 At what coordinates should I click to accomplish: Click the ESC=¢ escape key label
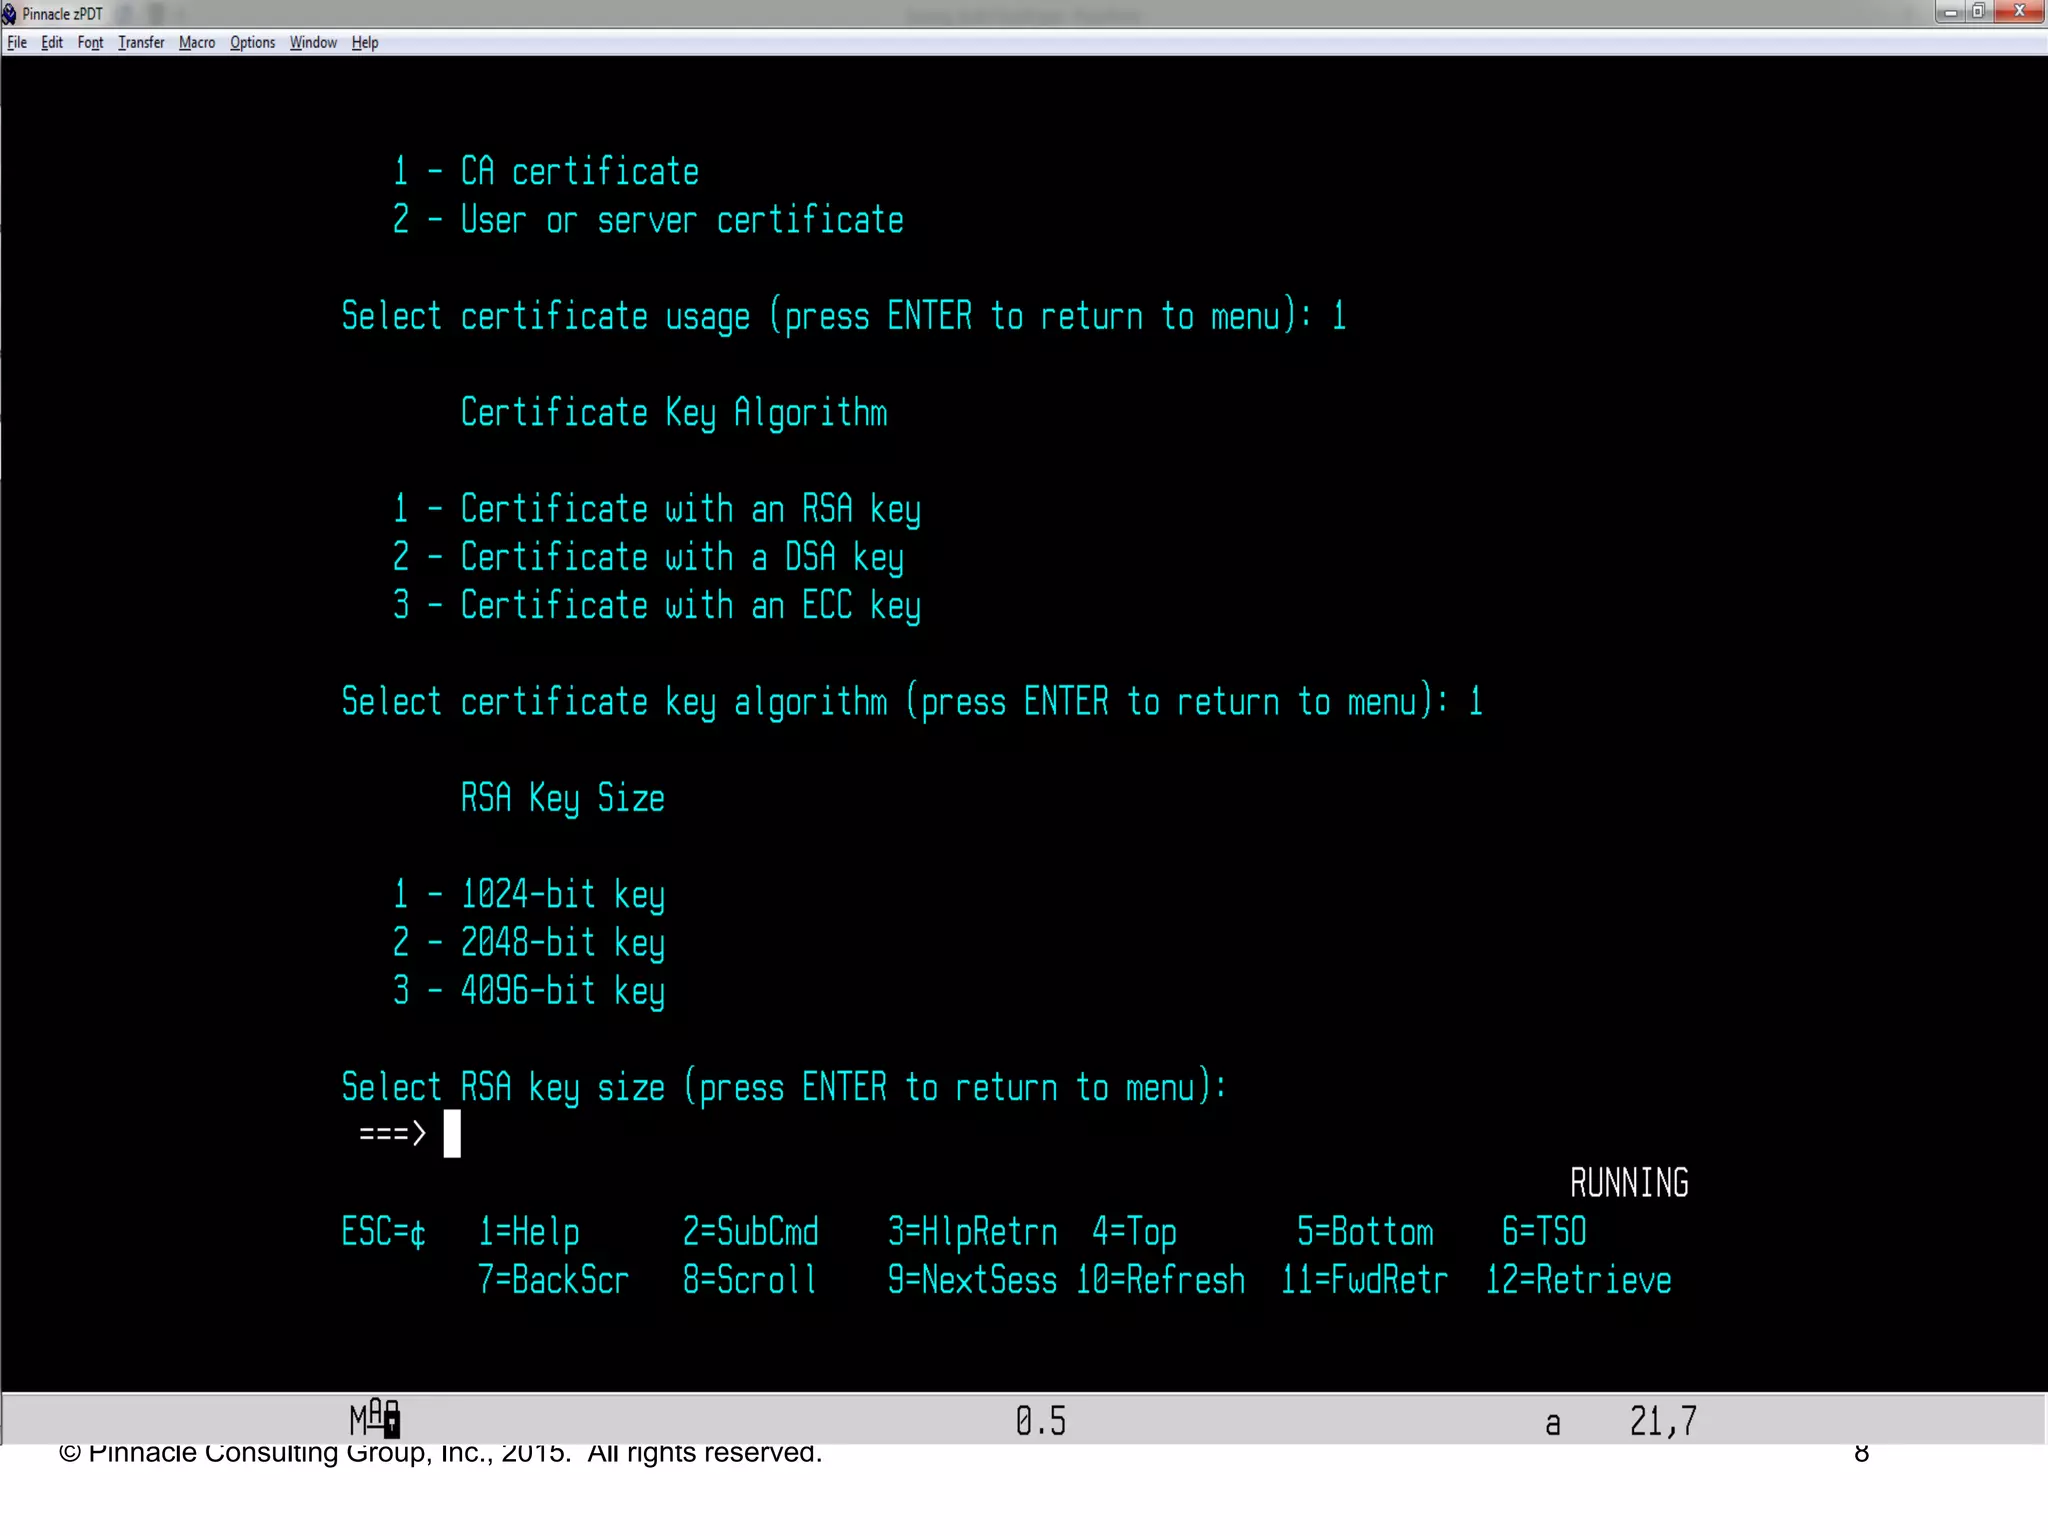[384, 1232]
